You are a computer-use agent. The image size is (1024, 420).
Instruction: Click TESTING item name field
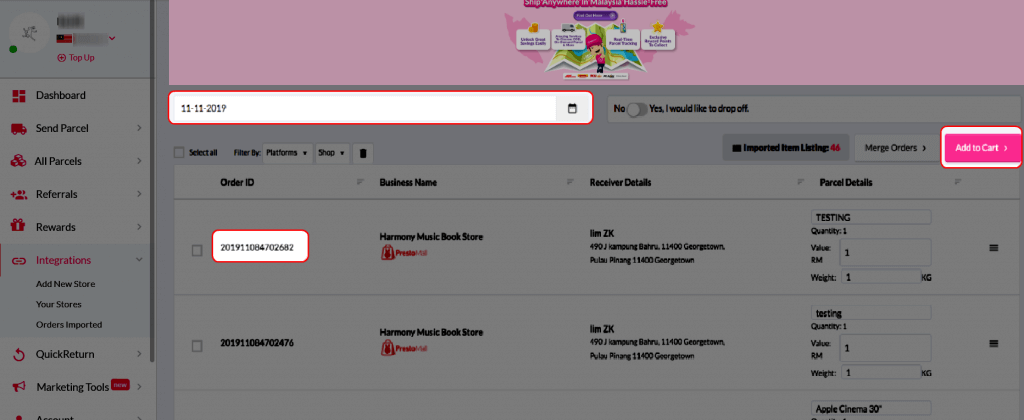point(871,218)
